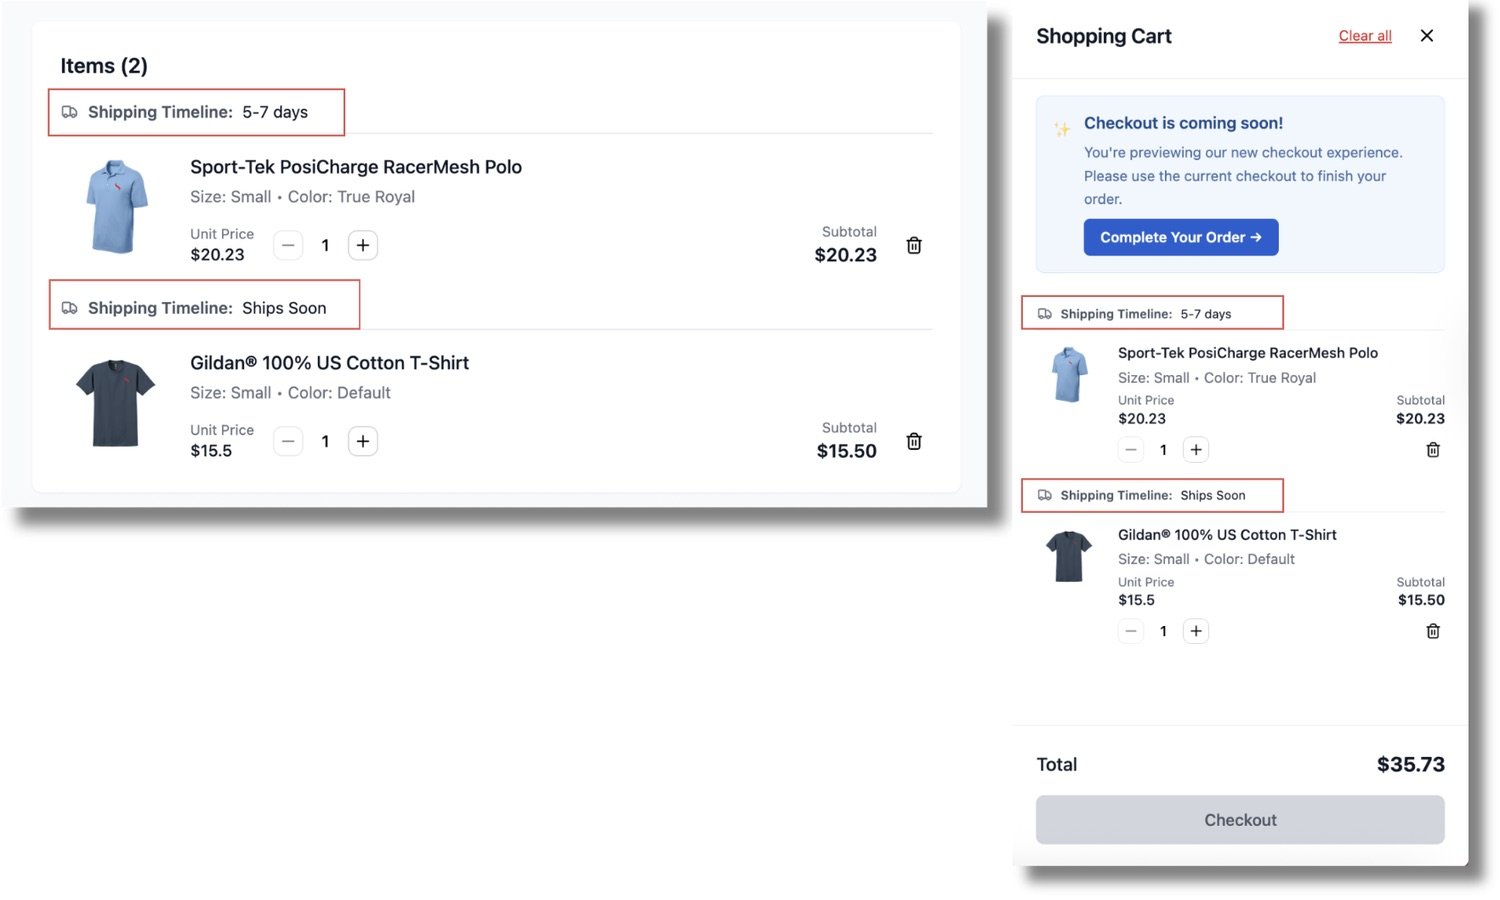The image size is (1500, 900).
Task: Remove Gildan T-Shirt in Shopping Cart panel
Action: tap(1433, 631)
